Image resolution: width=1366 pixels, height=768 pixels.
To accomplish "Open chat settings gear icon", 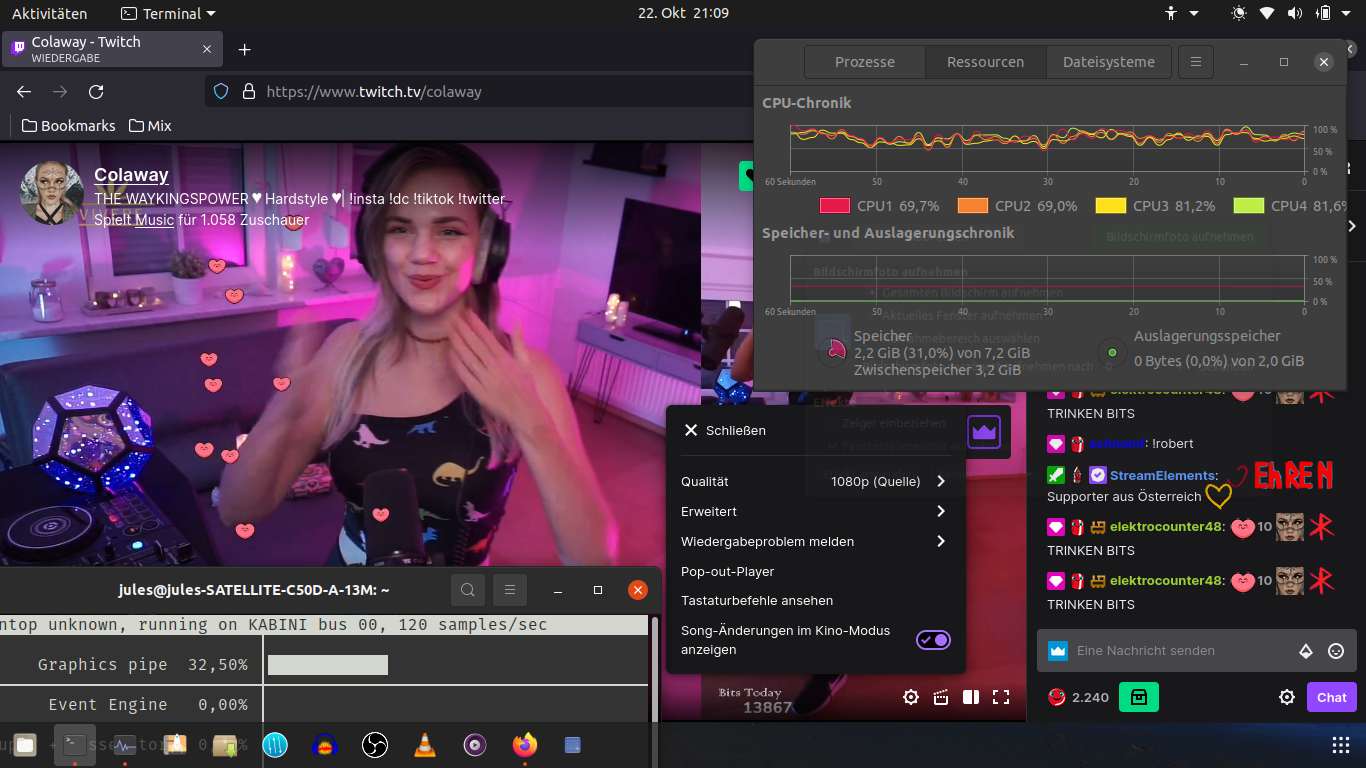I will coord(1287,697).
